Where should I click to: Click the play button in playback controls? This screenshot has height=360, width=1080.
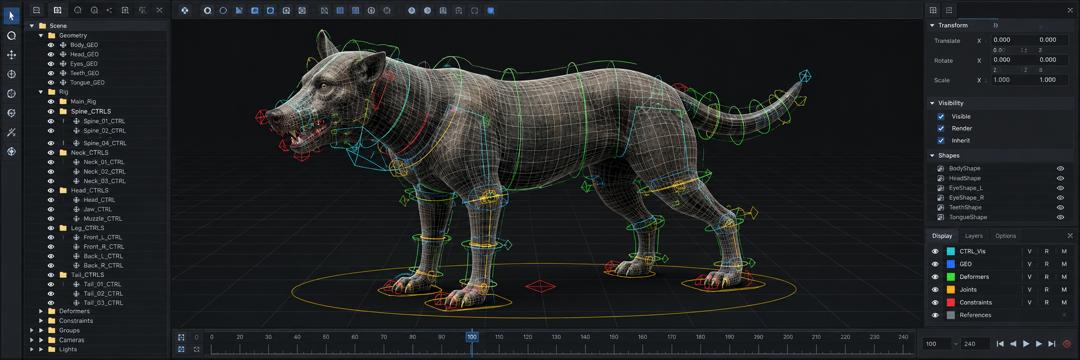point(1026,343)
